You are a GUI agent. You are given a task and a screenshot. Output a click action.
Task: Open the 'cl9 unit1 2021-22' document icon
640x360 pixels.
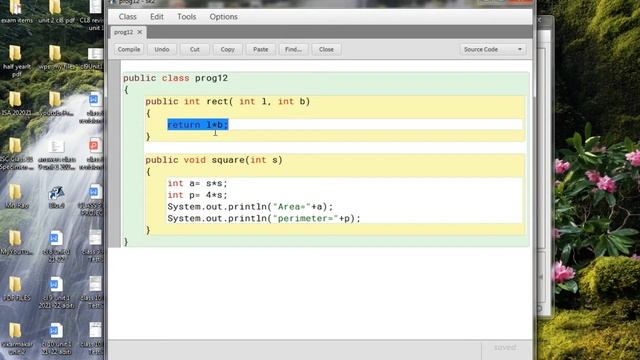coord(56,285)
